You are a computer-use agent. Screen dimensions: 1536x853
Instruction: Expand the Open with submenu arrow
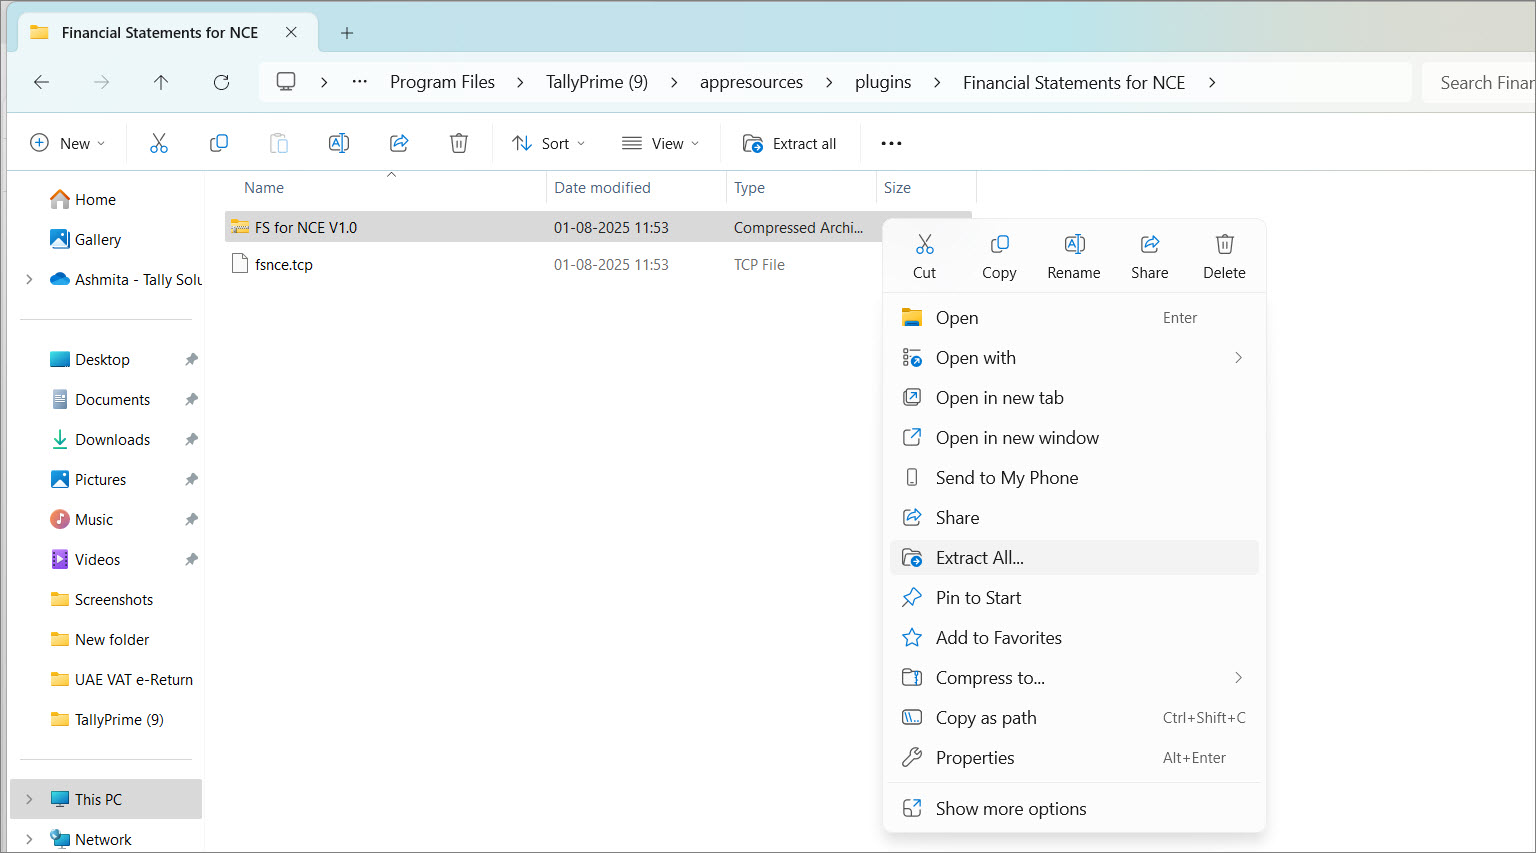pyautogui.click(x=1238, y=357)
